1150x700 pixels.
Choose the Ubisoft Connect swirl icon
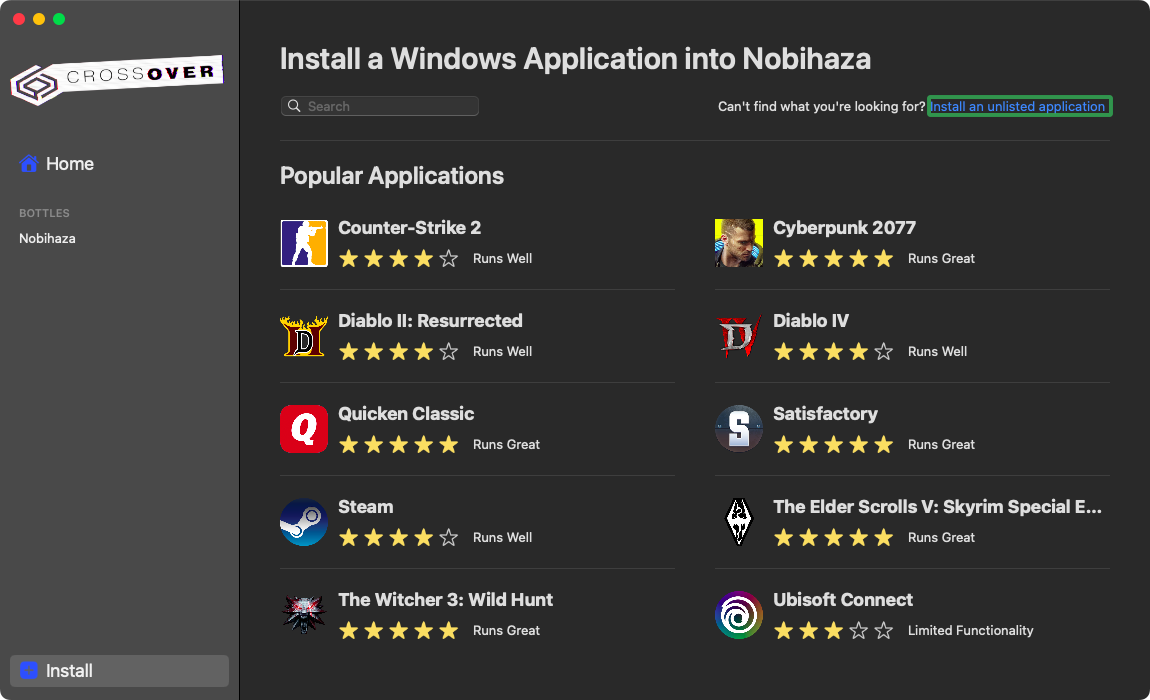(x=739, y=615)
